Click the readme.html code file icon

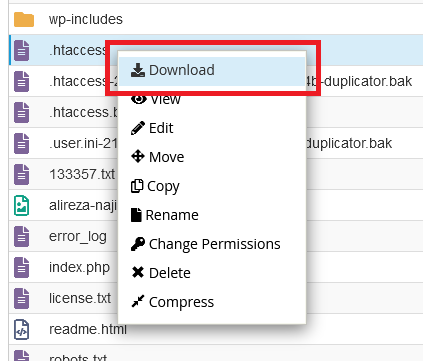[22, 329]
